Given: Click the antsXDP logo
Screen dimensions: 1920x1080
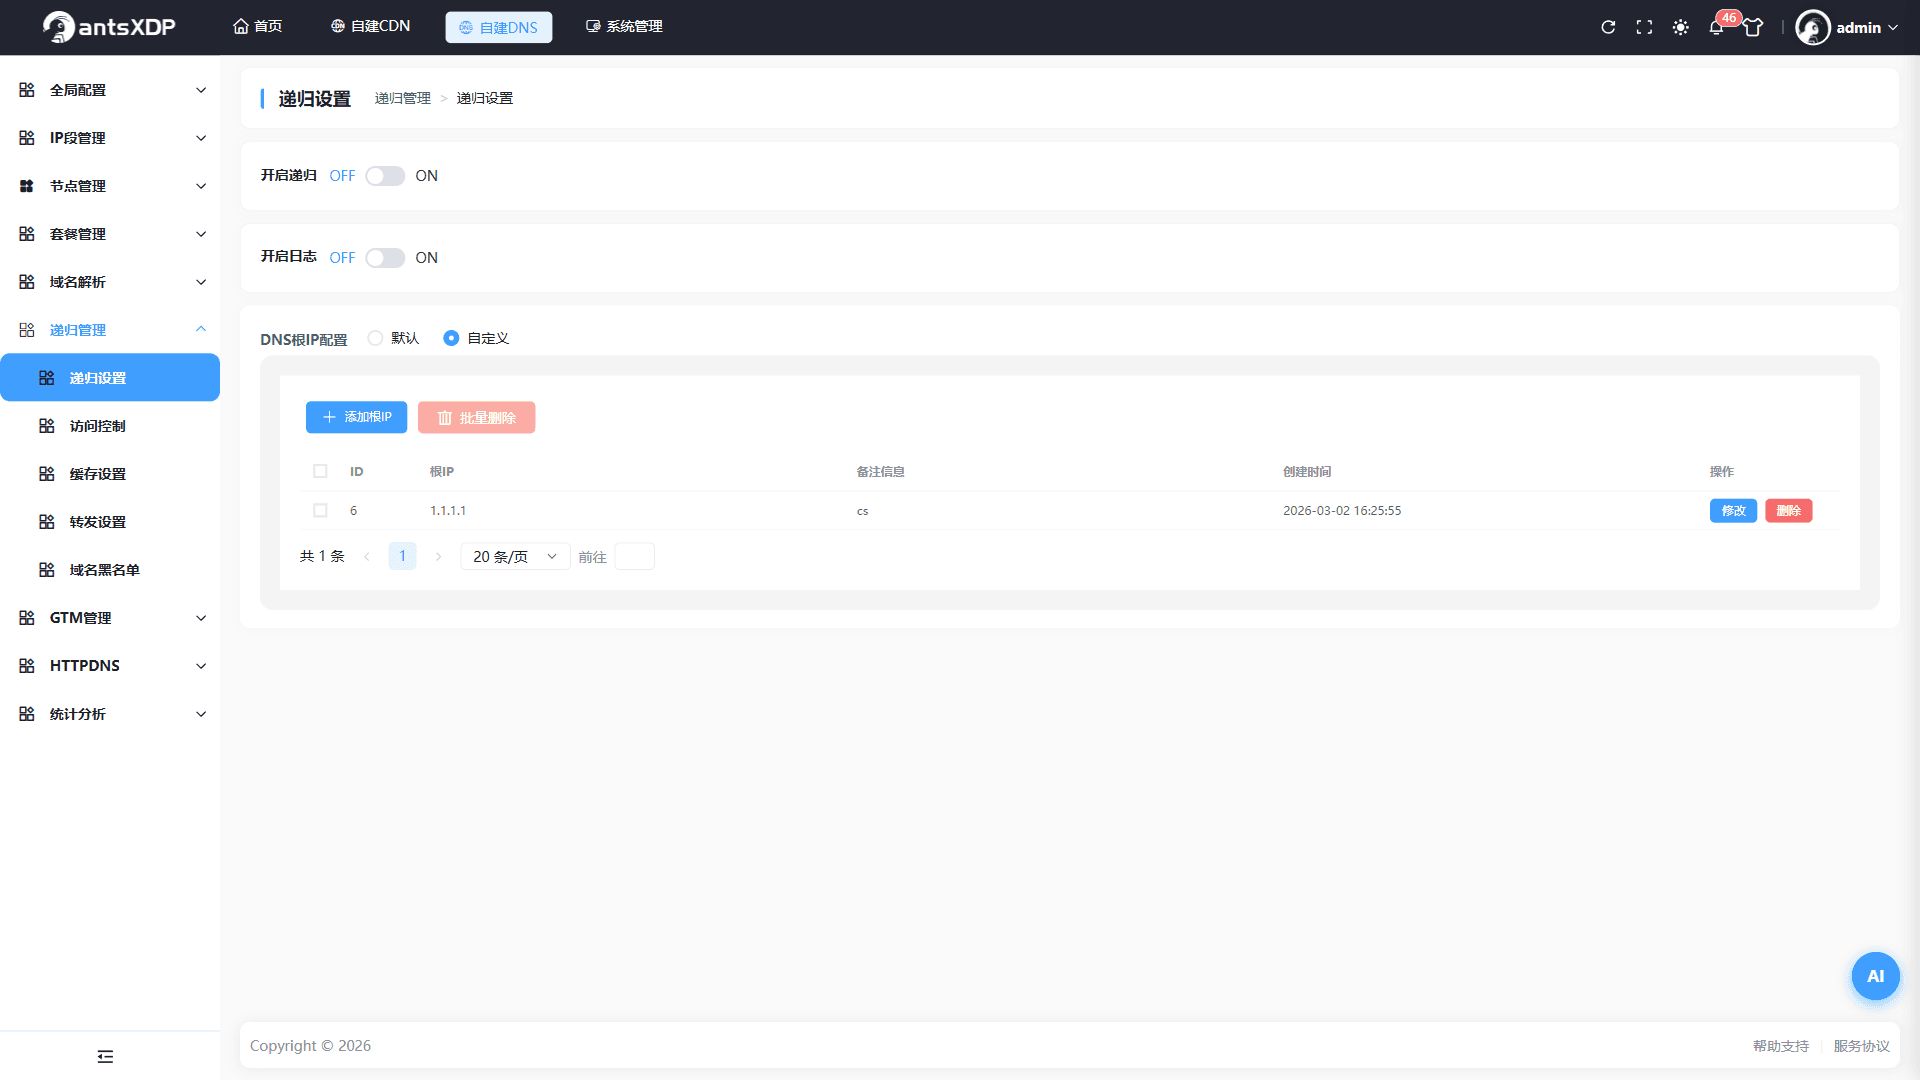Looking at the screenshot, I should (109, 27).
